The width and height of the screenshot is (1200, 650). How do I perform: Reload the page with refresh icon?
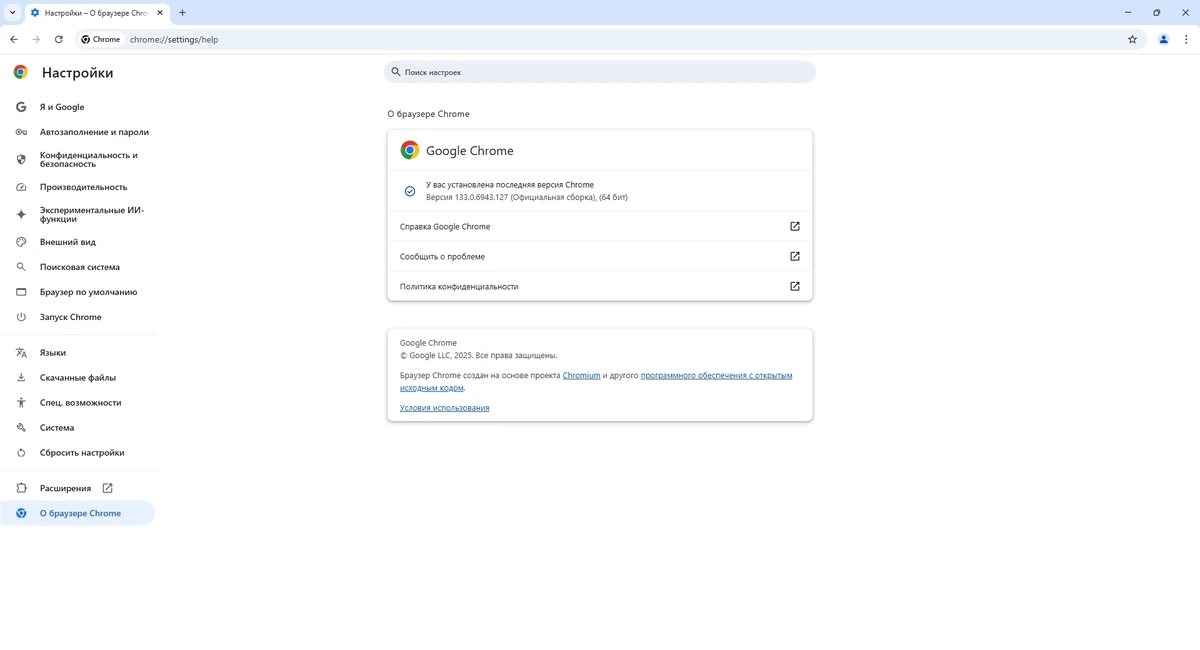point(59,40)
